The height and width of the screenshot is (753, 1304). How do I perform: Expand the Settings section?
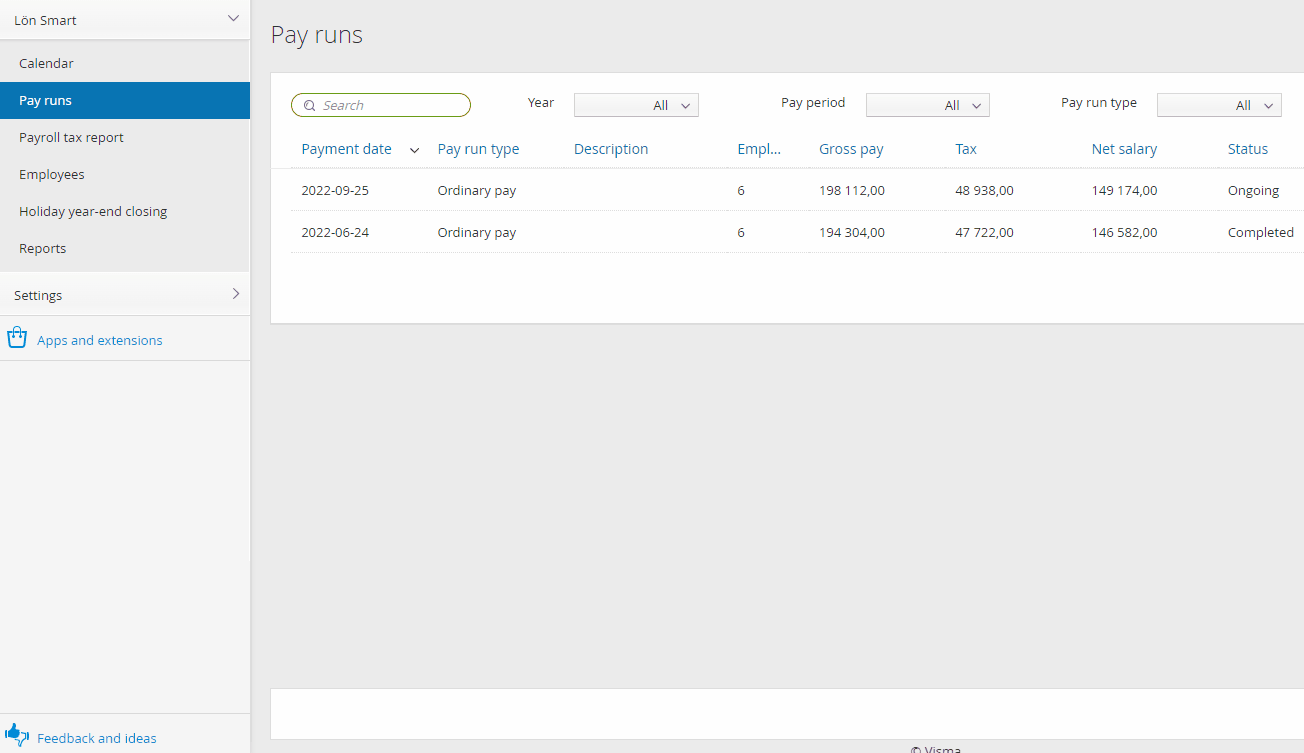(x=235, y=294)
